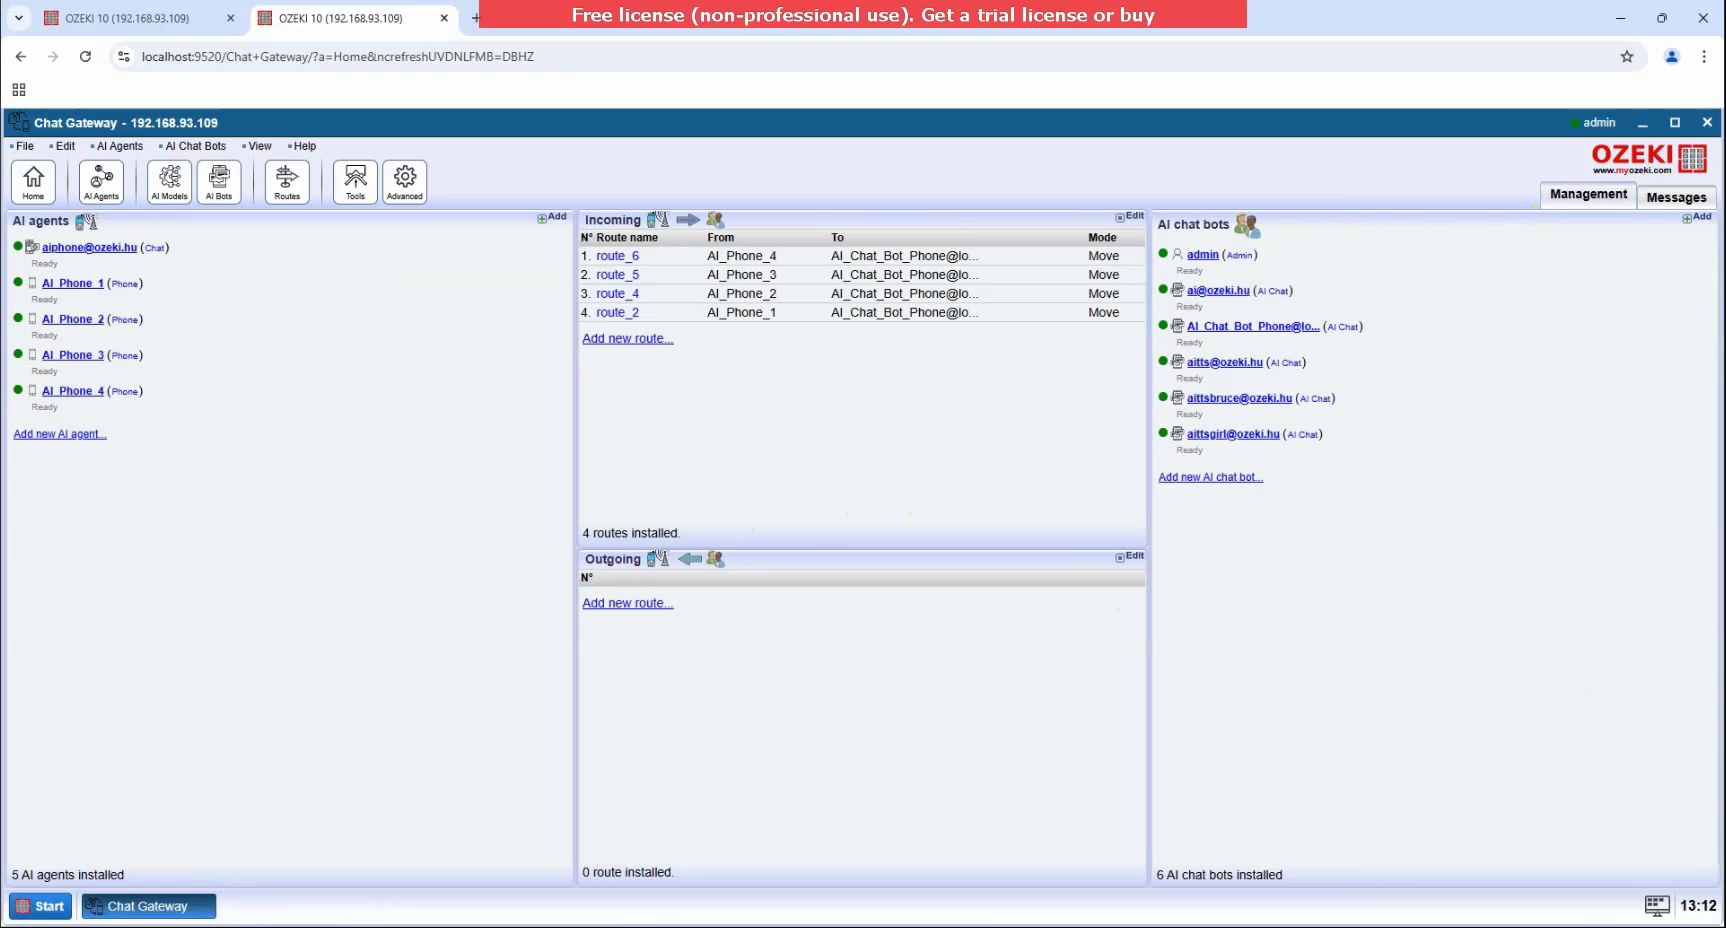Open the Home toolbar icon
The image size is (1726, 928).
(33, 182)
